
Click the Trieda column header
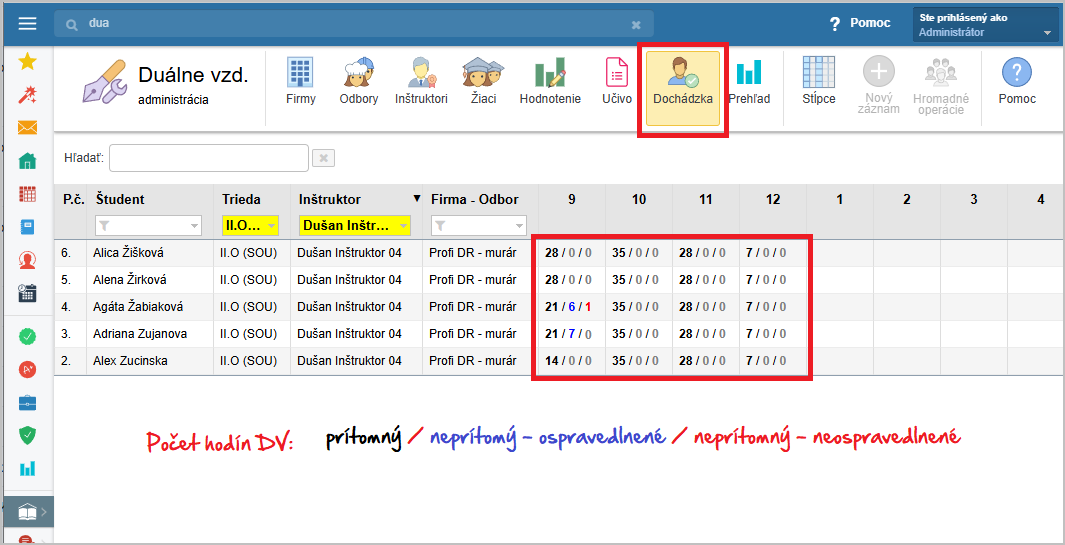click(x=241, y=200)
